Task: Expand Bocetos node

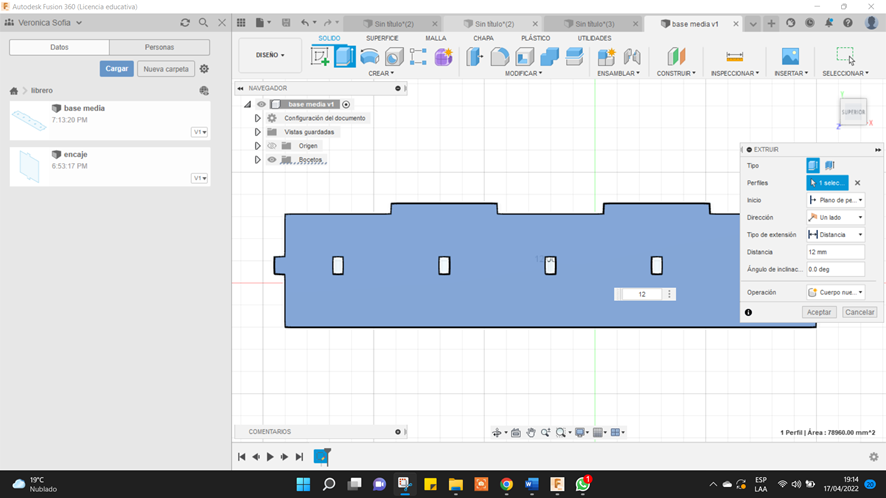Action: click(257, 159)
